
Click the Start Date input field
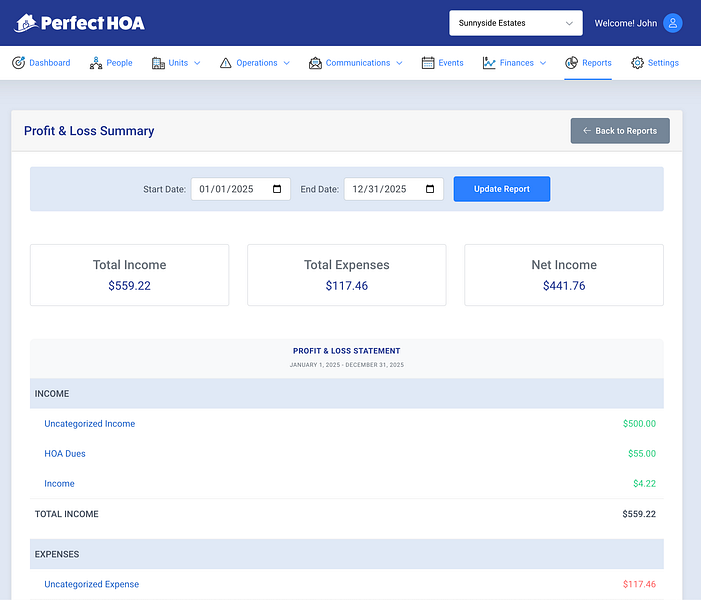[x=241, y=189]
